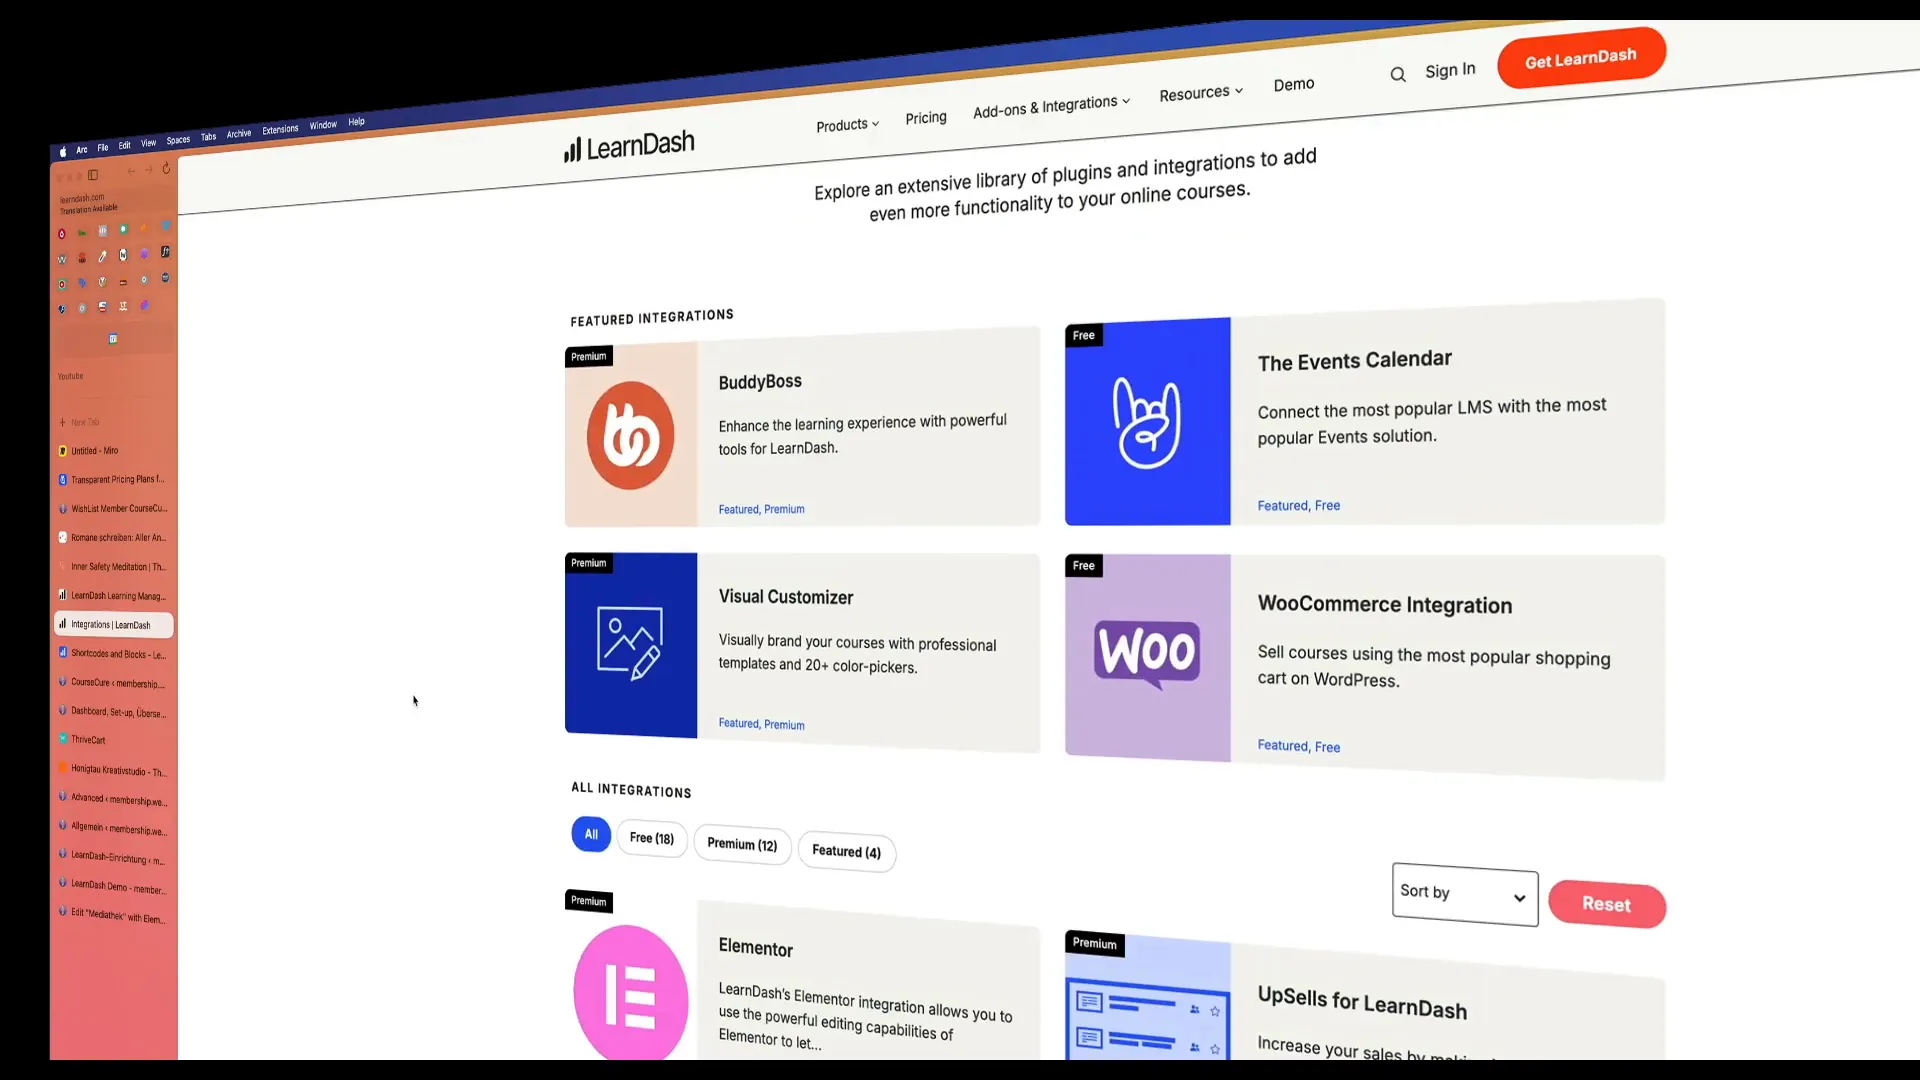Select the All filter pill
The image size is (1920, 1080).
[x=591, y=834]
